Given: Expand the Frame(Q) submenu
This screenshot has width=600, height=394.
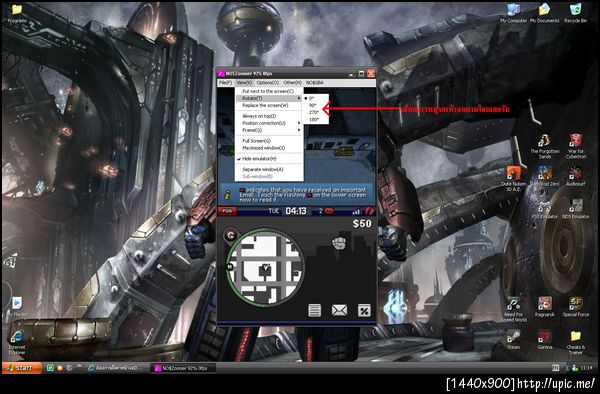Looking at the screenshot, I should coord(269,130).
